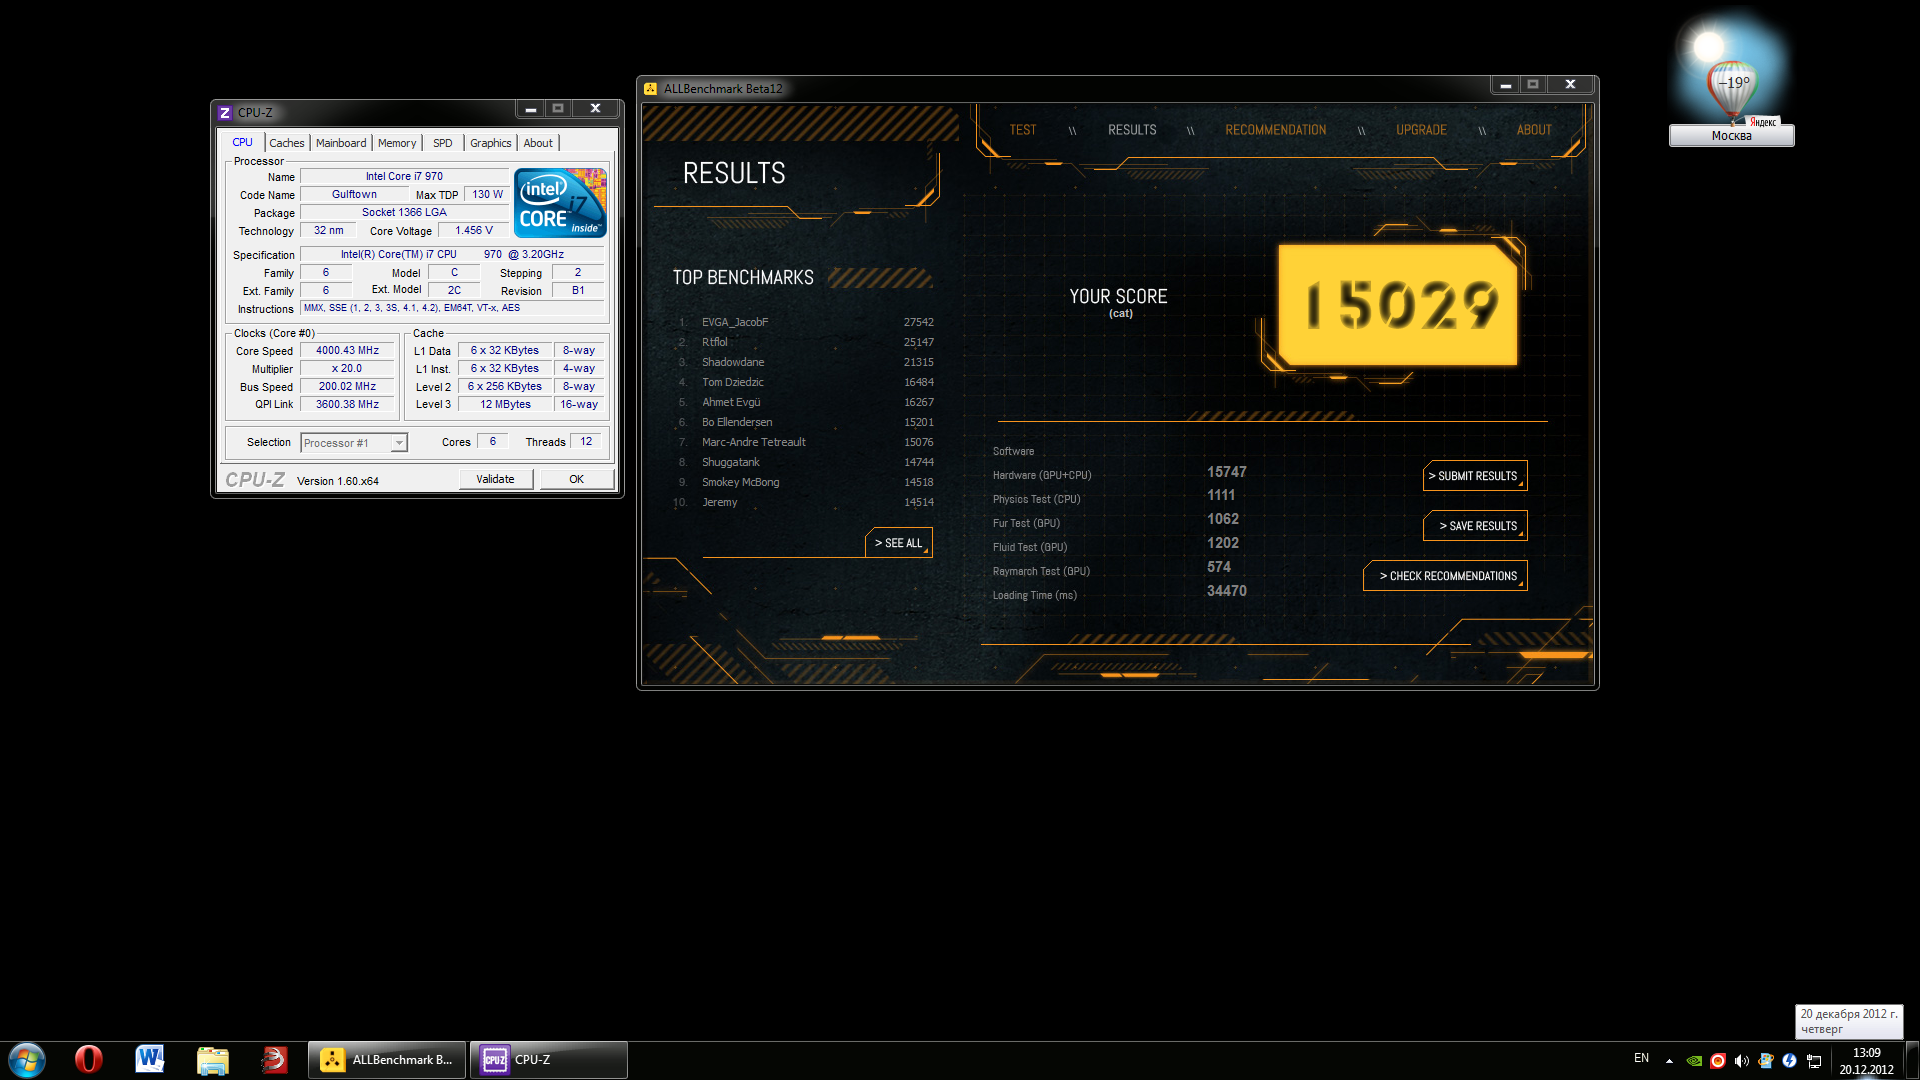Click the Show desktop strip
The height and width of the screenshot is (1080, 1920).
point(1913,1060)
